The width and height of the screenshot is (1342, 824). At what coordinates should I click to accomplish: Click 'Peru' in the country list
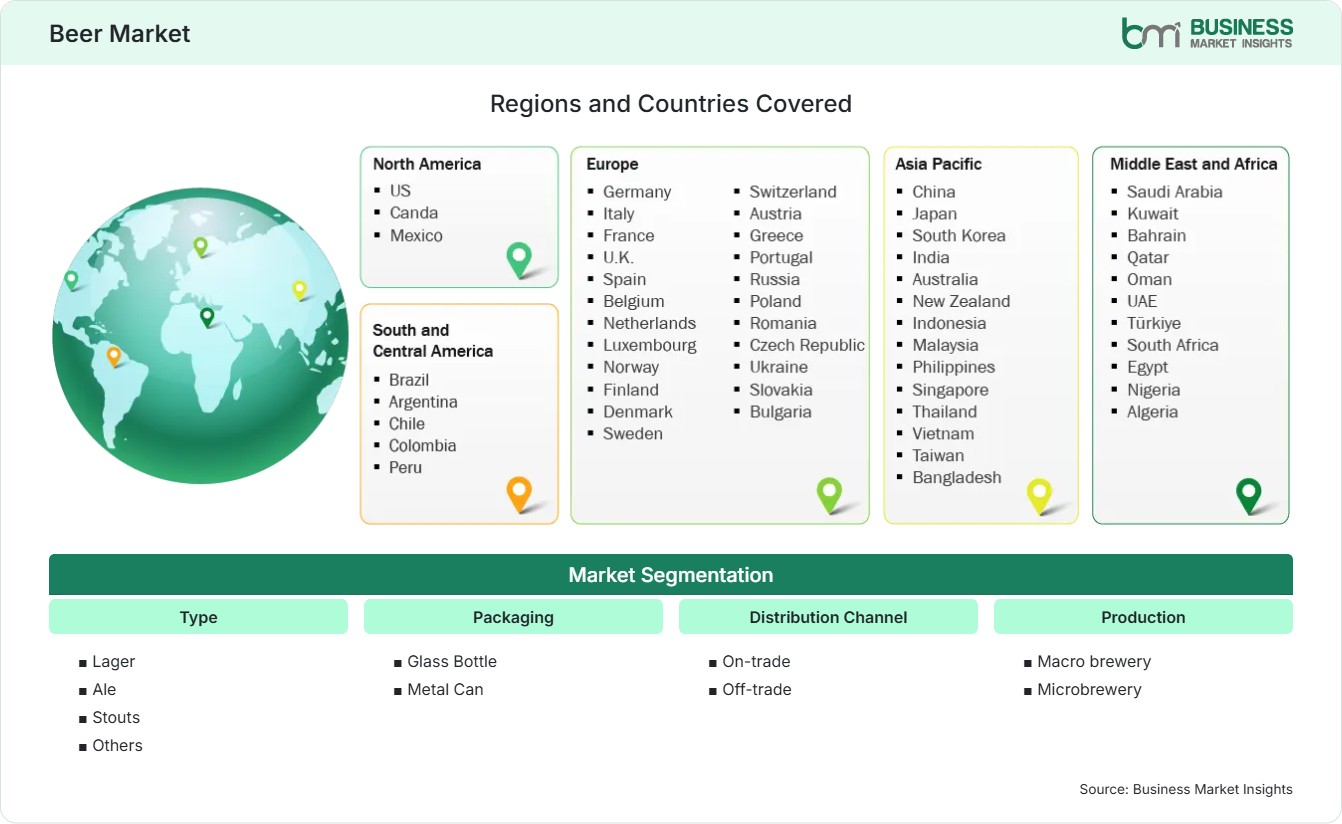tap(405, 467)
